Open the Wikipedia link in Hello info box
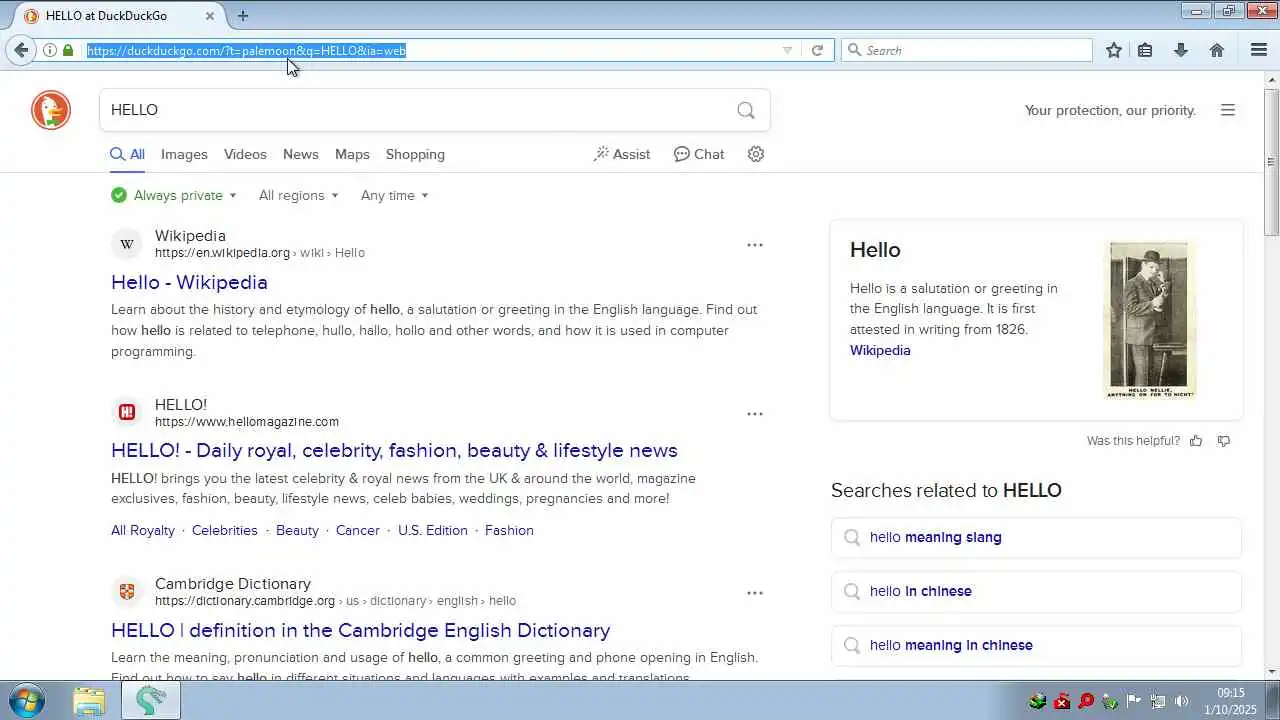1280x720 pixels. click(x=880, y=350)
